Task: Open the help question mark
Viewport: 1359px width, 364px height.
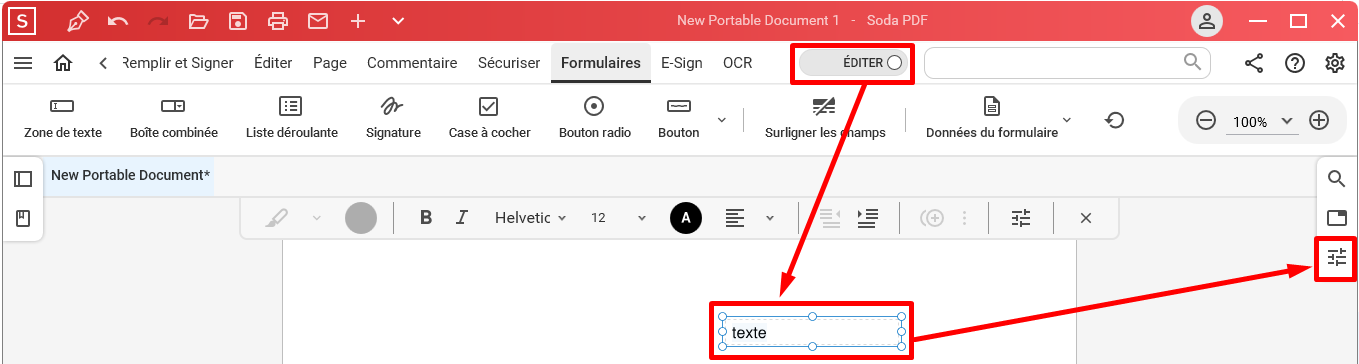Action: click(1295, 63)
